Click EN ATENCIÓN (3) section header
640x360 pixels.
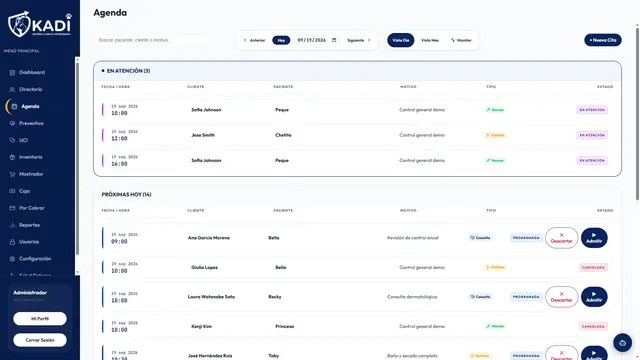(128, 71)
